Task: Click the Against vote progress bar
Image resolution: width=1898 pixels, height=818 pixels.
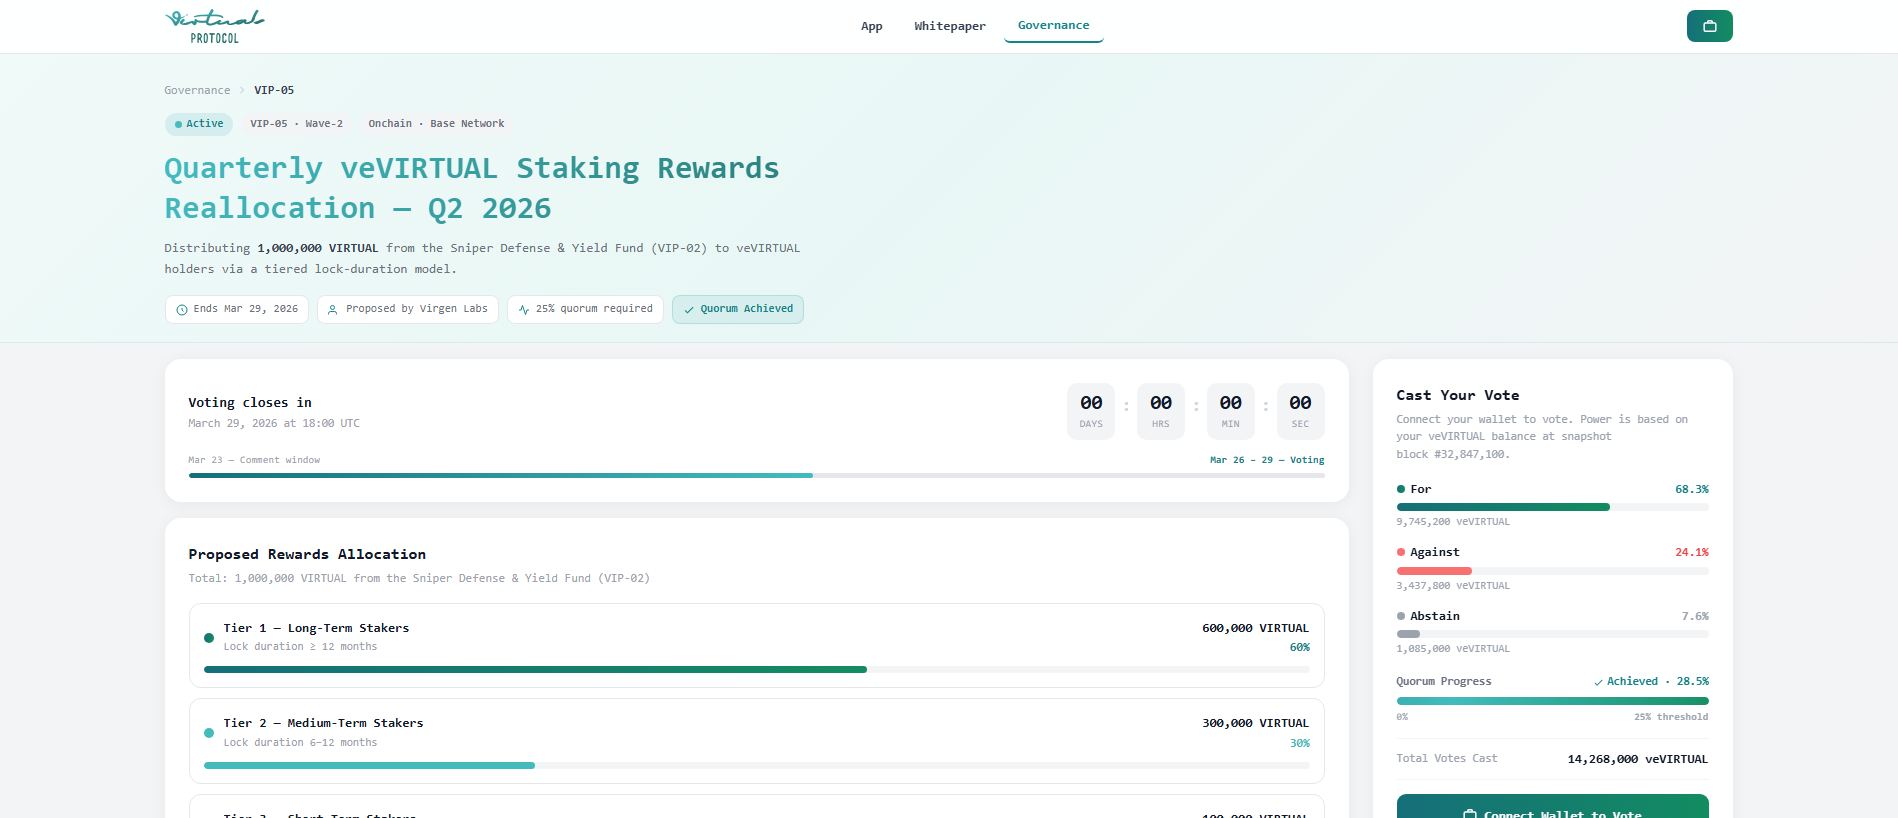Action: pyautogui.click(x=1552, y=571)
